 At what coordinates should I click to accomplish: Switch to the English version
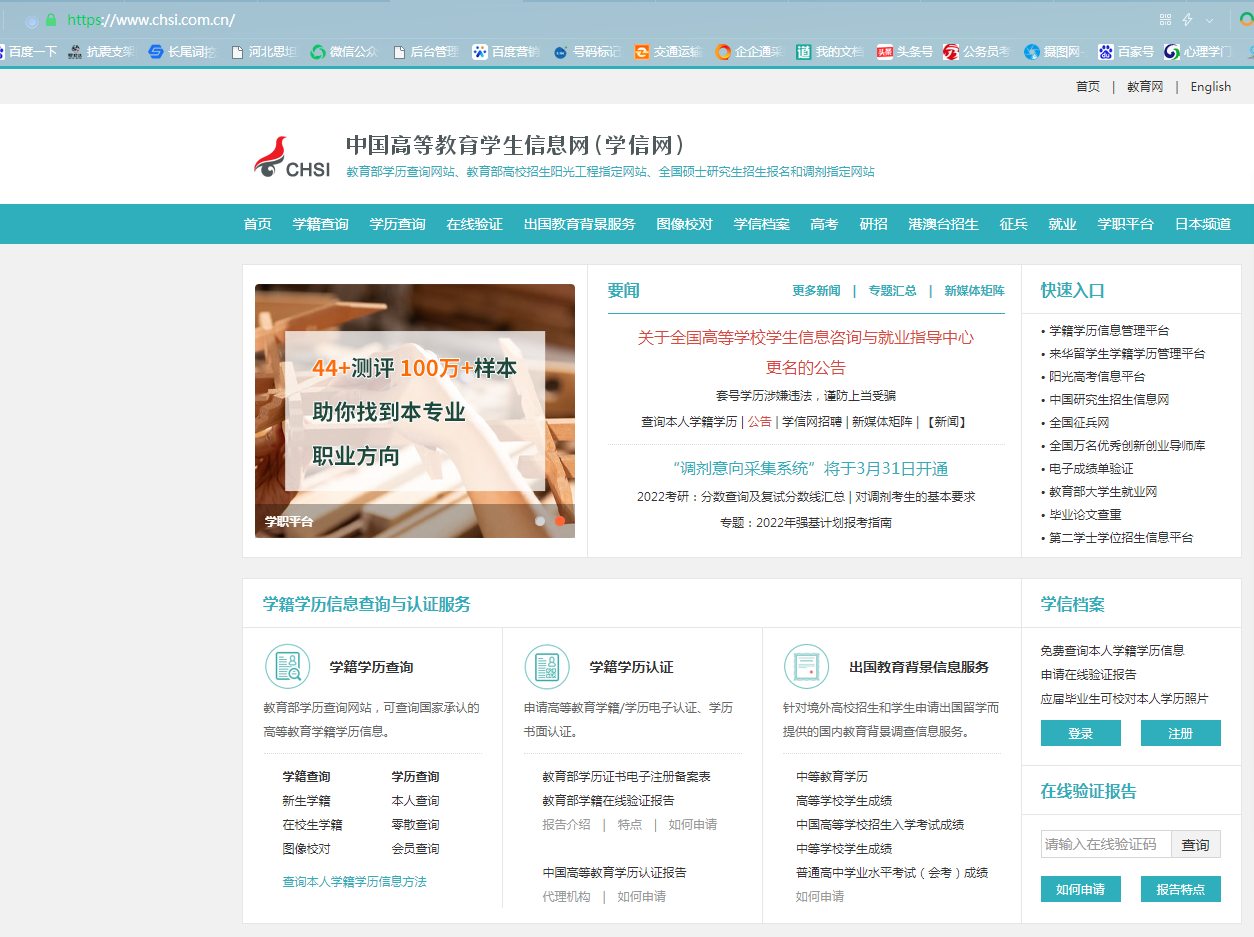click(1210, 86)
